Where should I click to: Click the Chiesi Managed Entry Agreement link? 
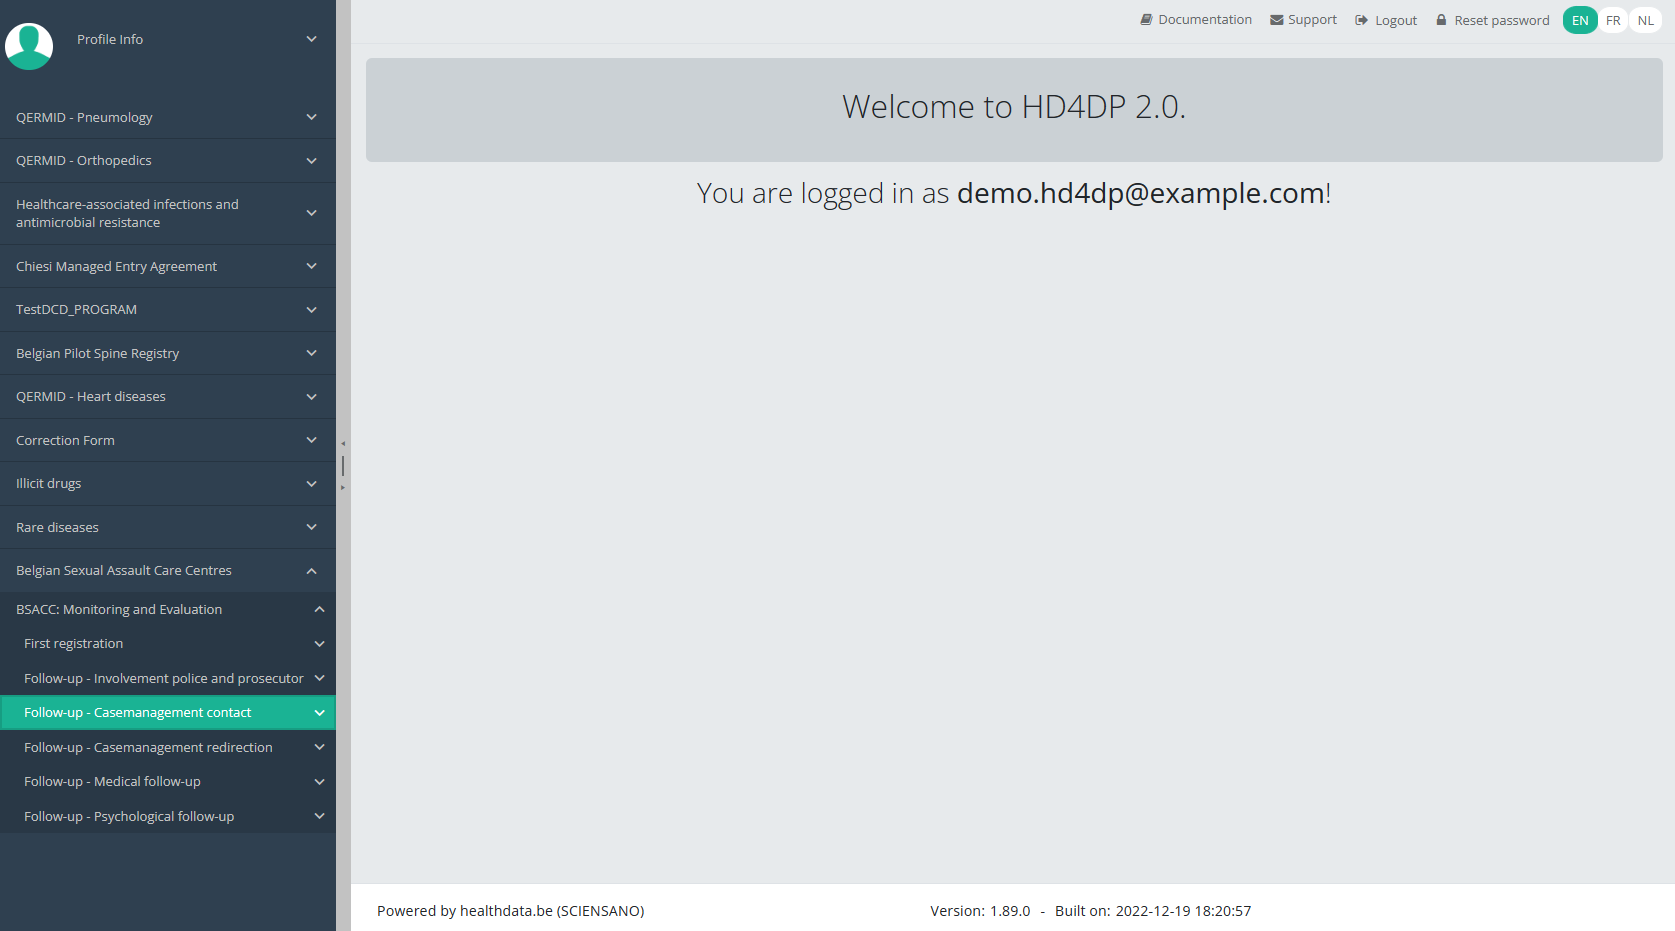(x=116, y=267)
